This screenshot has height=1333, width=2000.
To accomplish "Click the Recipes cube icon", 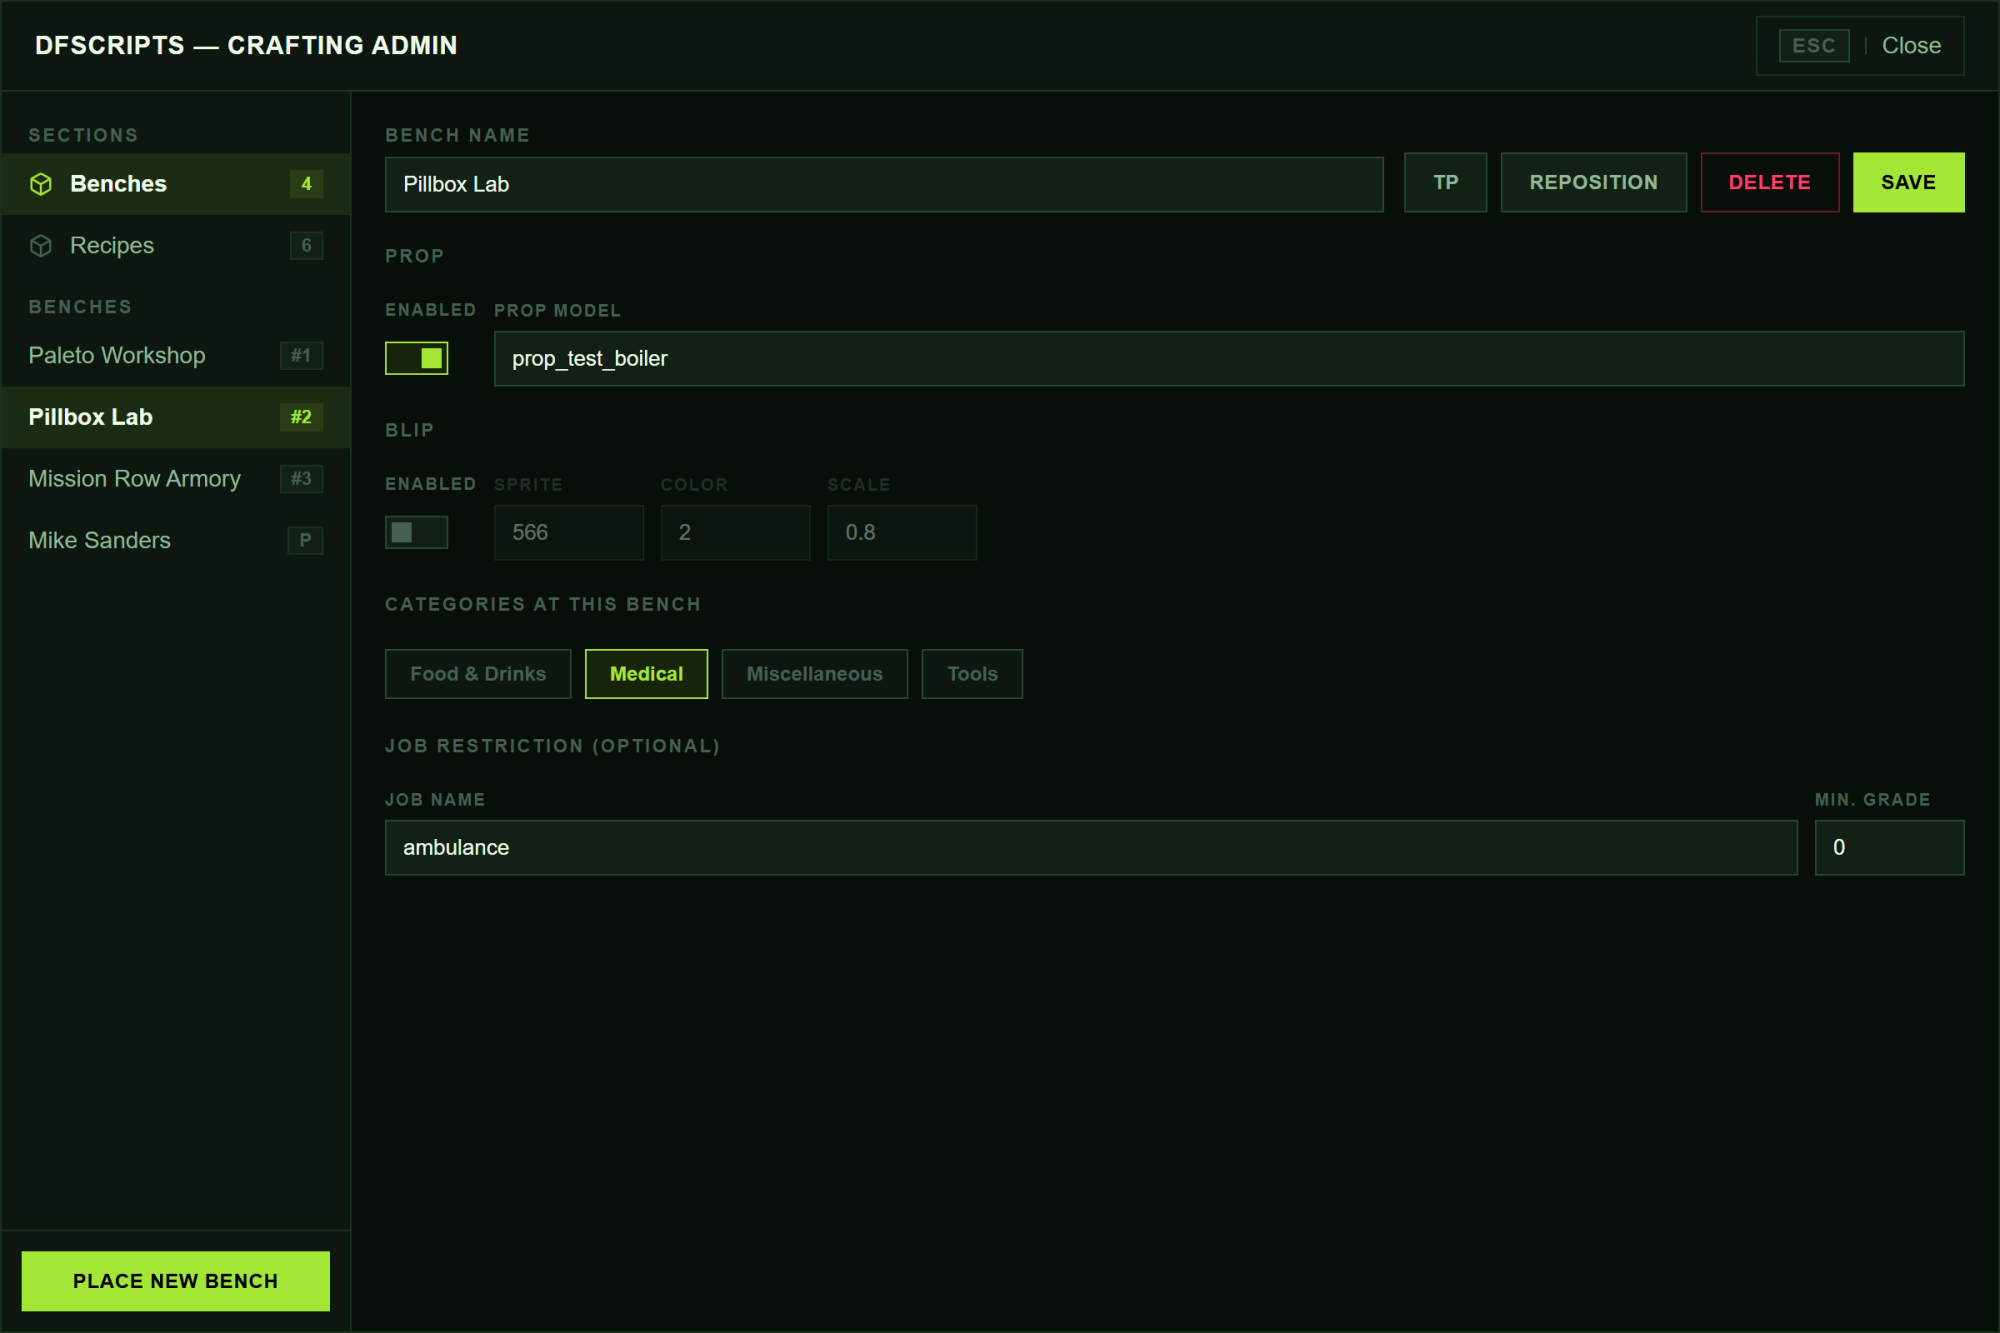I will coord(41,246).
